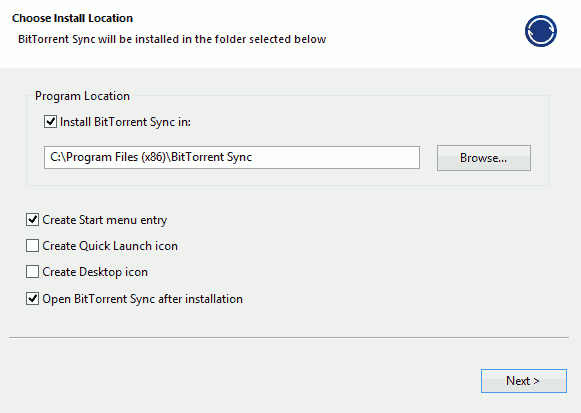Image resolution: width=581 pixels, height=413 pixels.
Task: Disable Create Start menu entry checkbox
Action: point(32,220)
